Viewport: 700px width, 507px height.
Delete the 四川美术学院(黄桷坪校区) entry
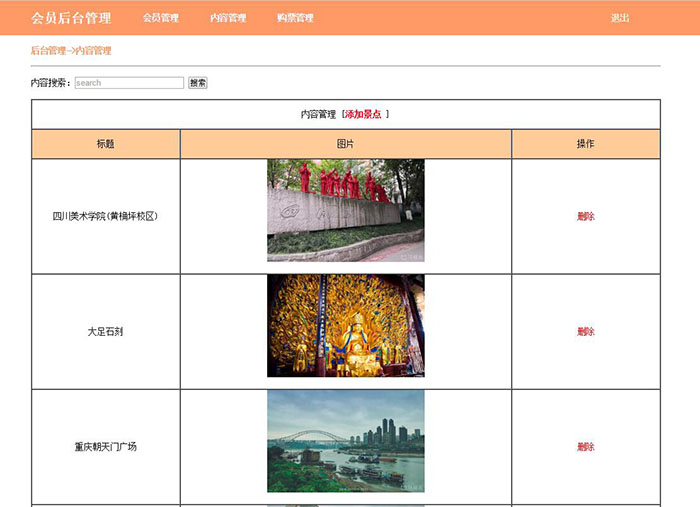point(585,216)
